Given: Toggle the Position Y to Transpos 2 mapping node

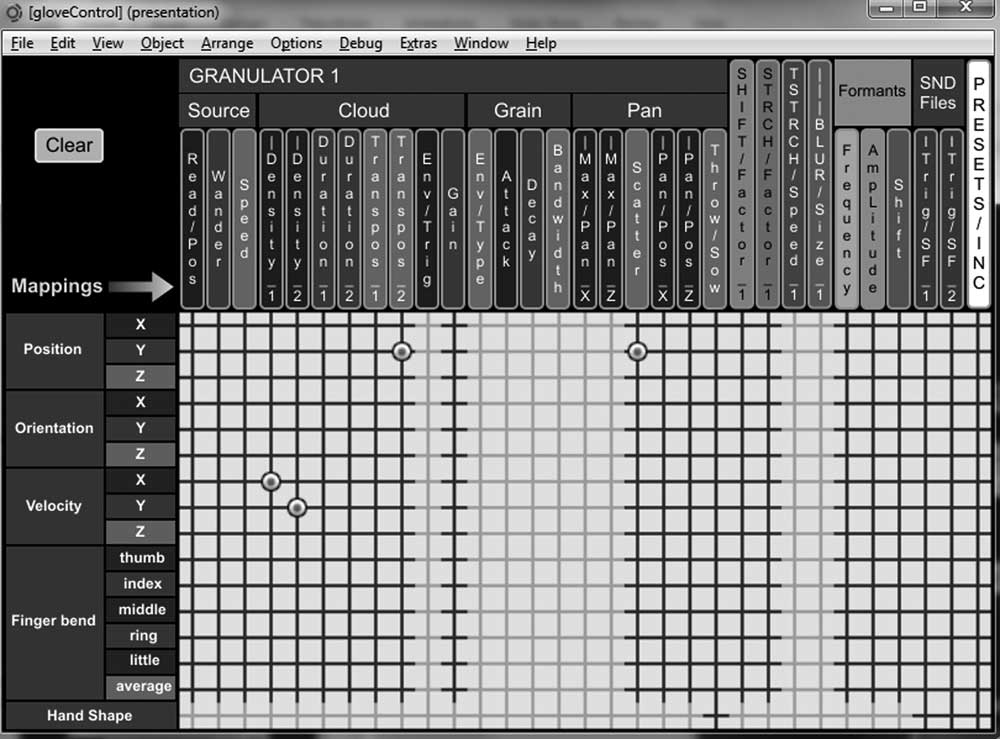Looking at the screenshot, I should (401, 351).
